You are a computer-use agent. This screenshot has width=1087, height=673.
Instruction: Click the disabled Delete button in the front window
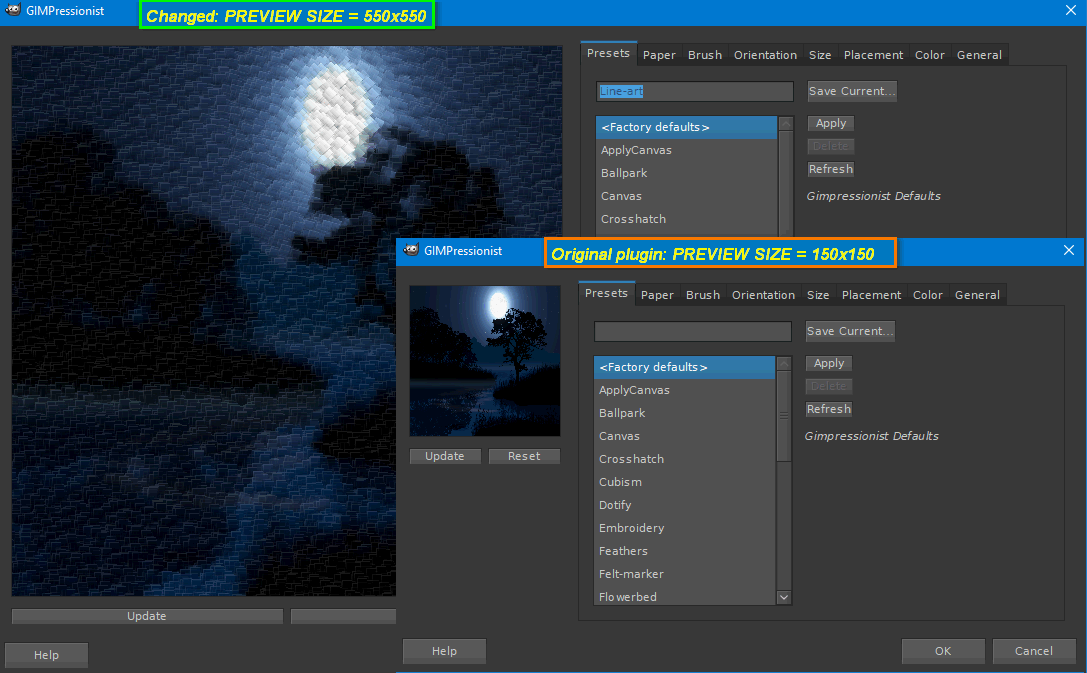(x=828, y=386)
